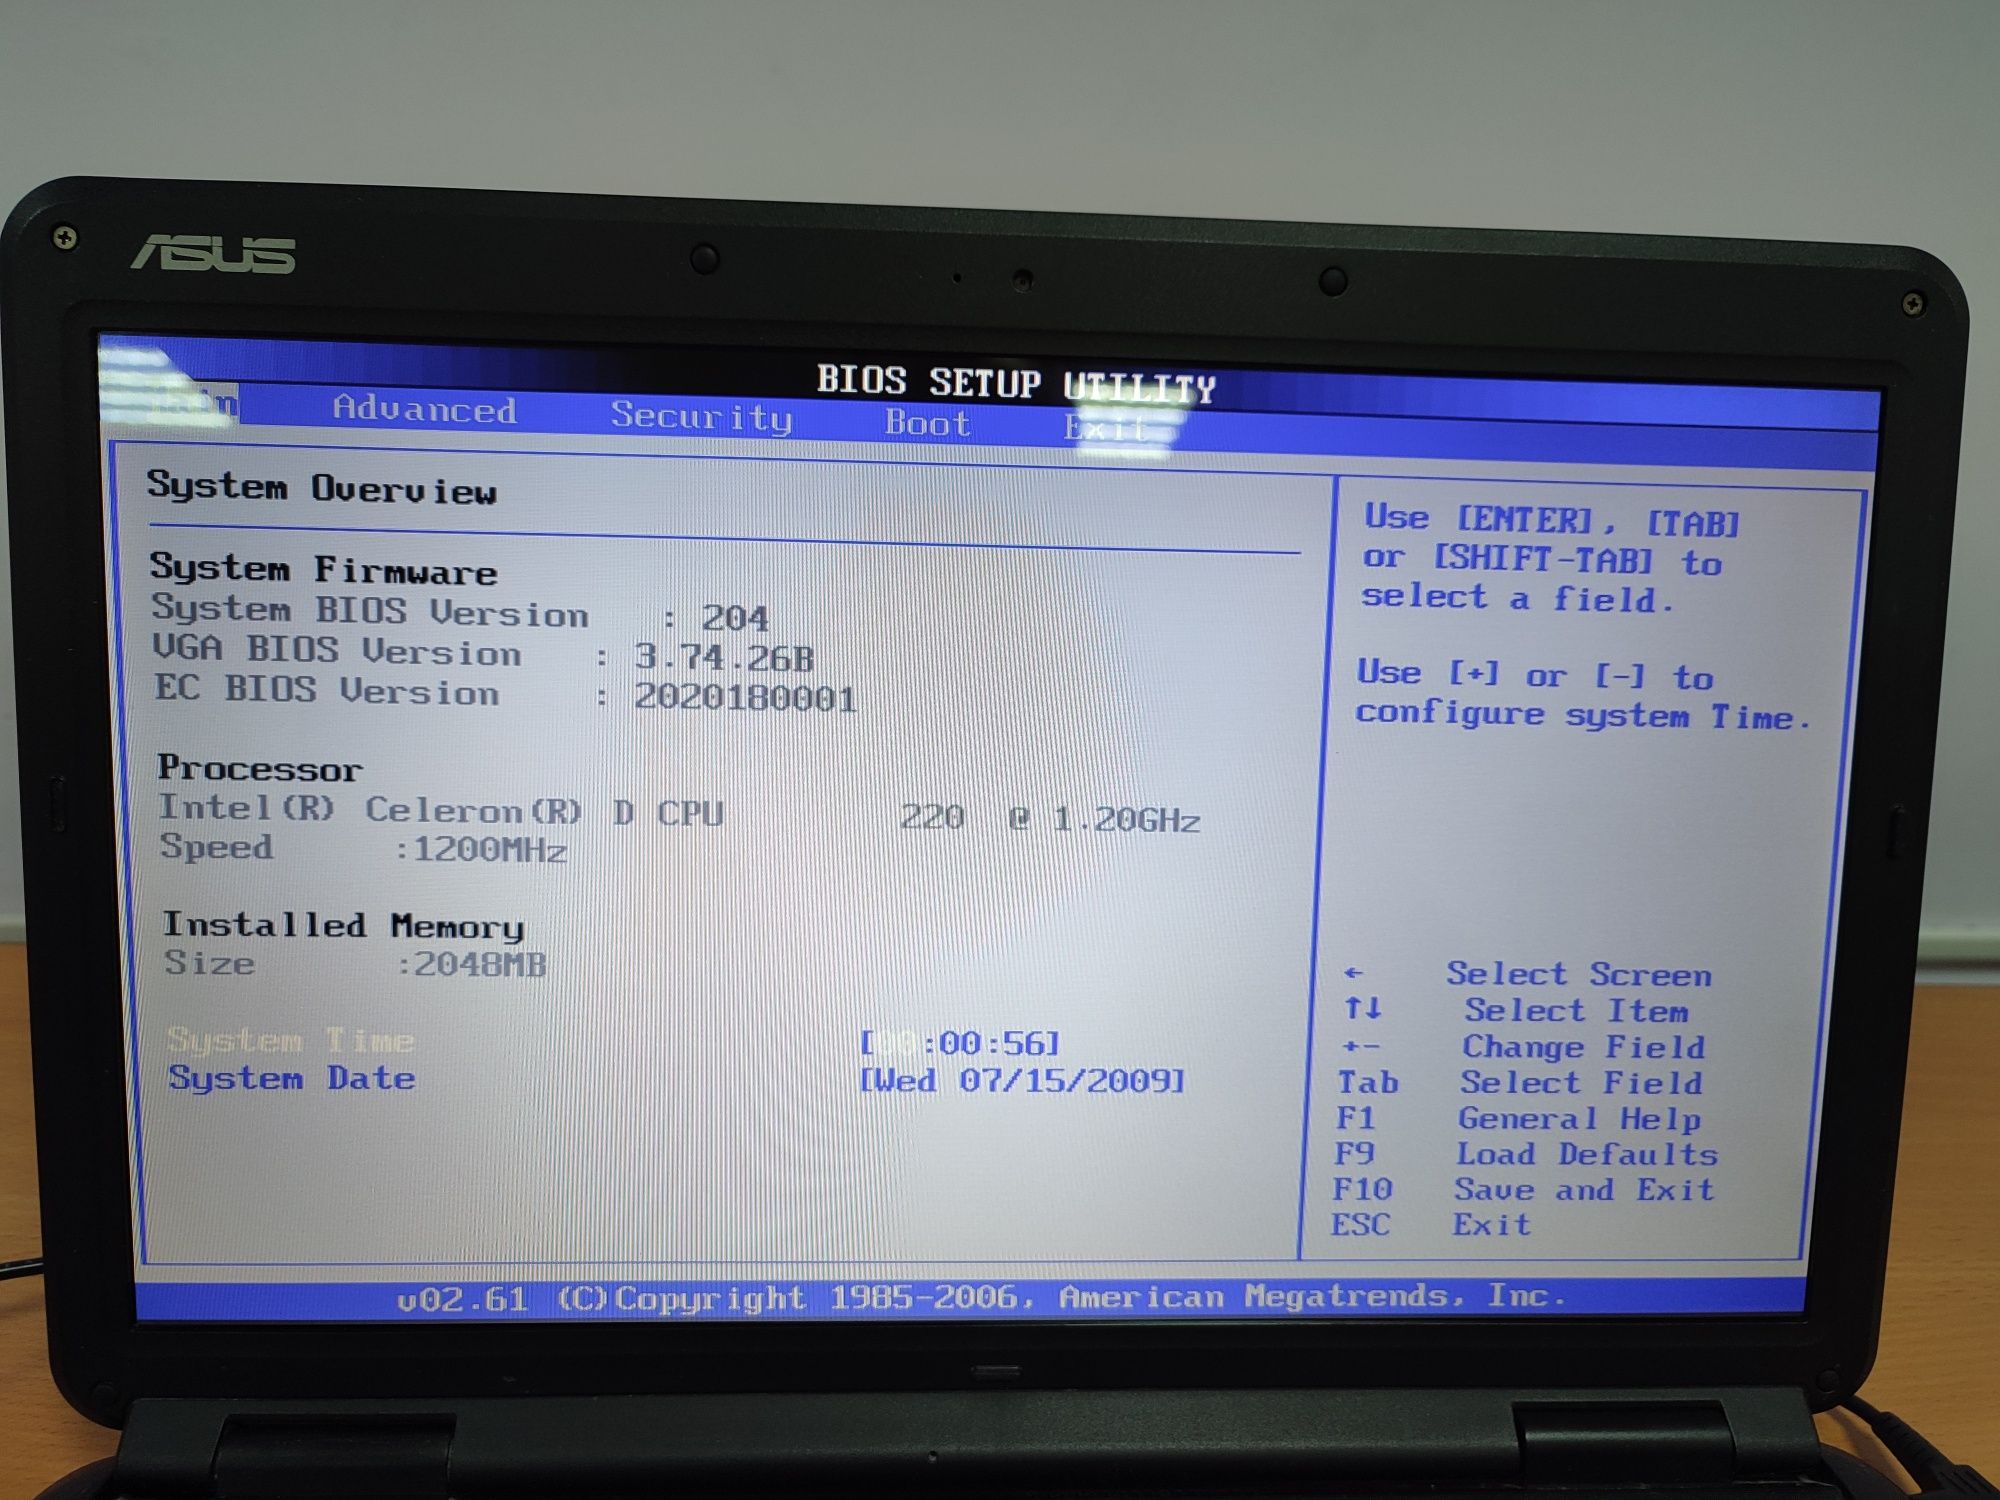Screen dimensions: 2000x1500
Task: Click System BIOS Version value 204
Action: pyautogui.click(x=735, y=618)
